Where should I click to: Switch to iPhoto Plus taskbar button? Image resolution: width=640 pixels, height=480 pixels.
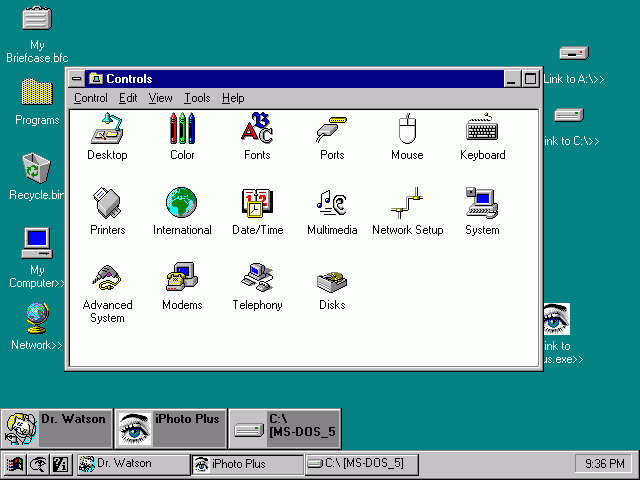[x=247, y=464]
